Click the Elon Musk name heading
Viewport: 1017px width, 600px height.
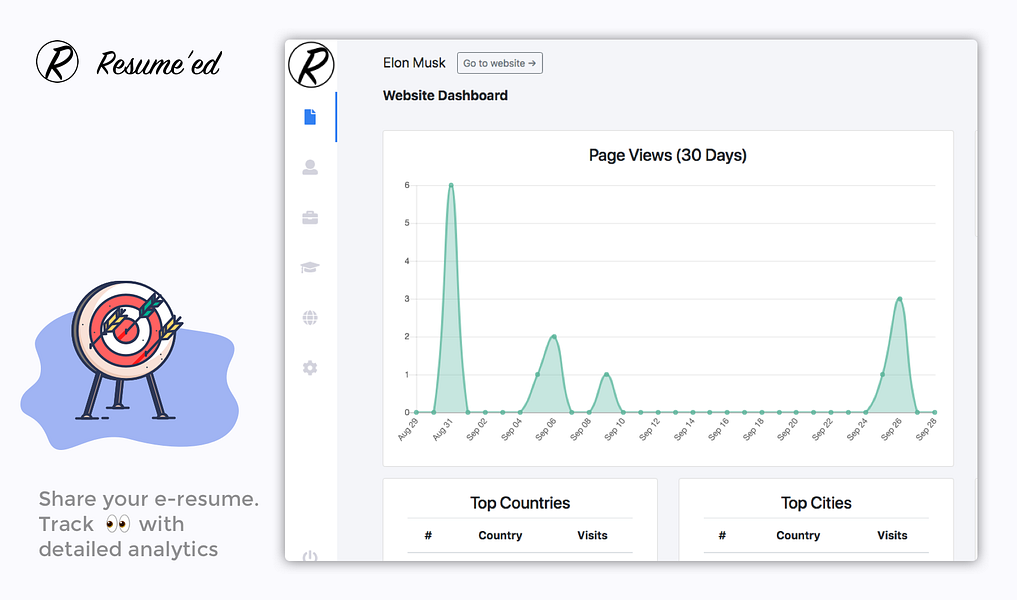pos(414,63)
